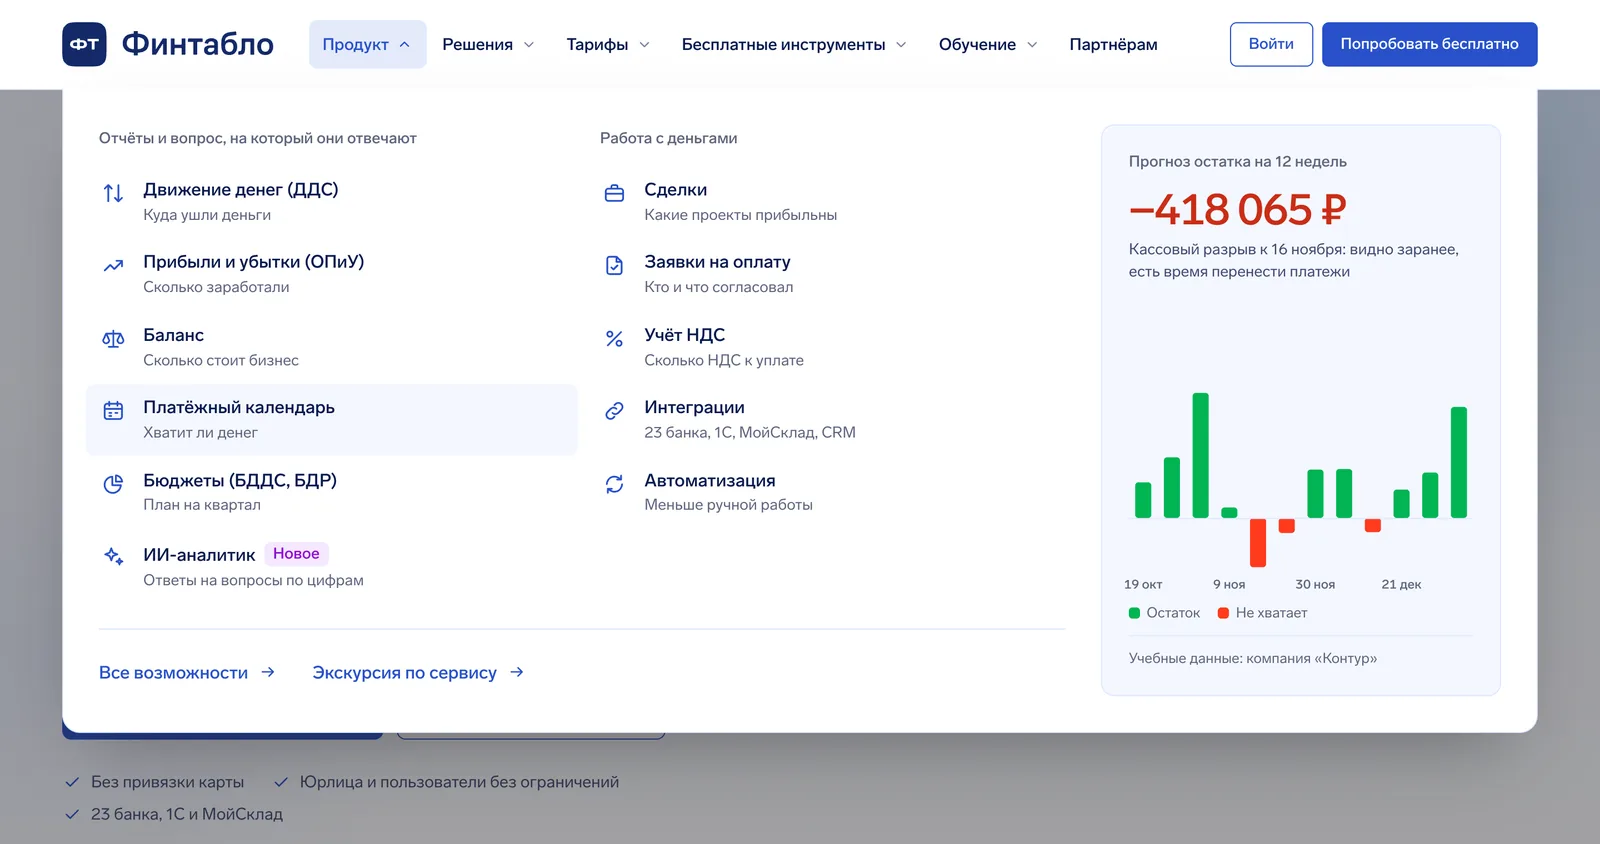Screen dimensions: 1600x844
Task: Select Платёжный календарь menu item
Action: [x=332, y=420]
